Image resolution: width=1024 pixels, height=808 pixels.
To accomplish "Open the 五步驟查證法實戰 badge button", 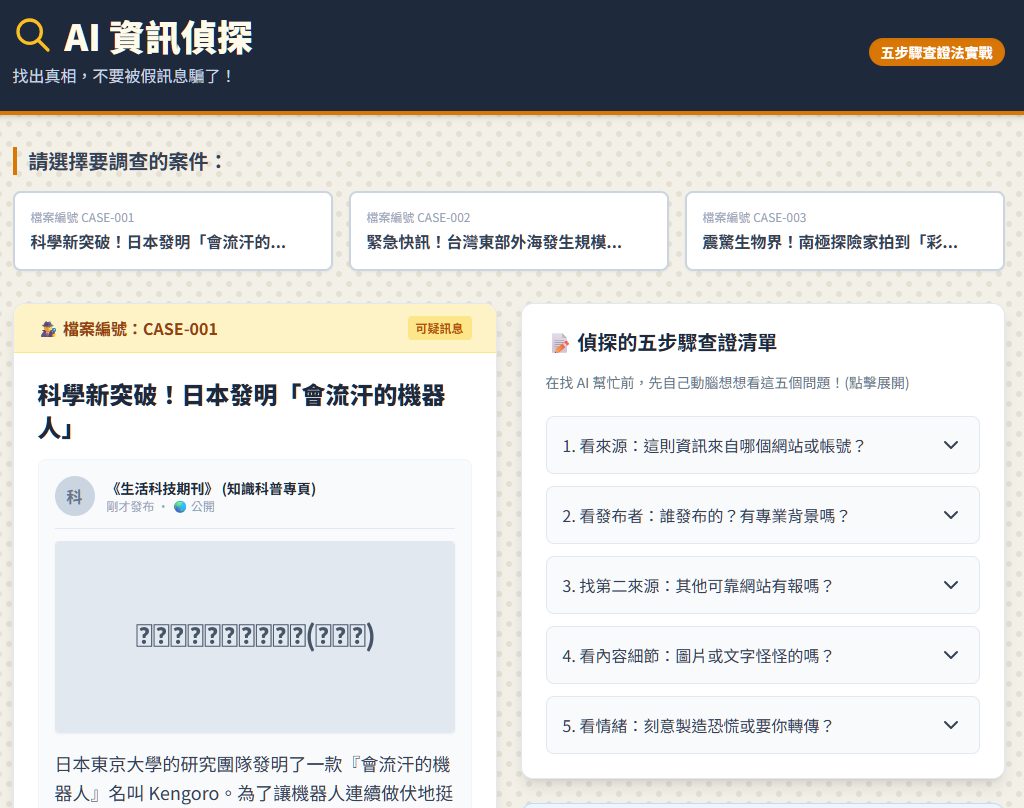I will click(936, 52).
